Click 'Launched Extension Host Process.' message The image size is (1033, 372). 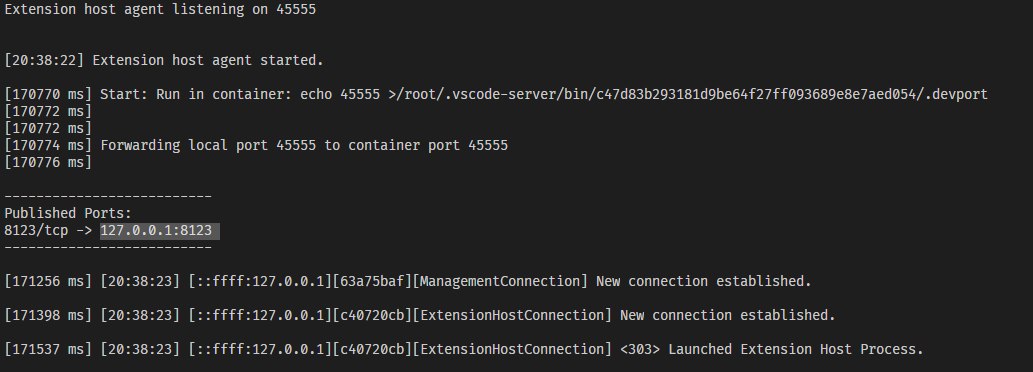(x=796, y=349)
